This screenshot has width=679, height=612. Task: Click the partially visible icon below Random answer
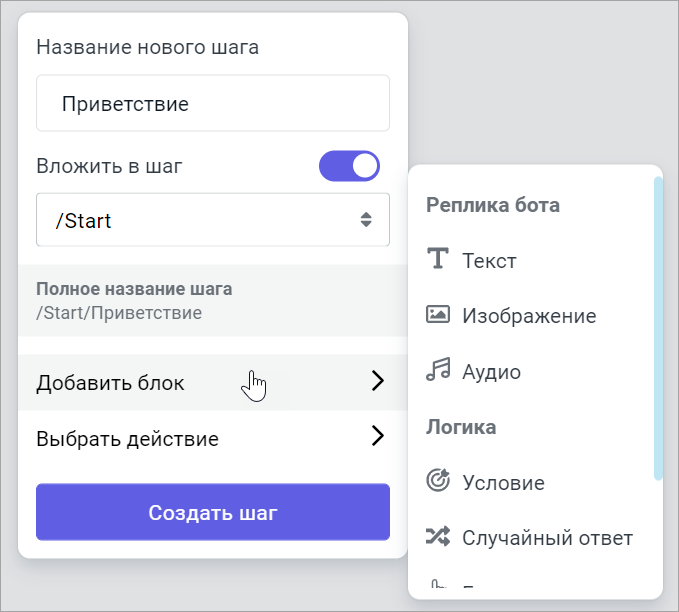click(438, 587)
